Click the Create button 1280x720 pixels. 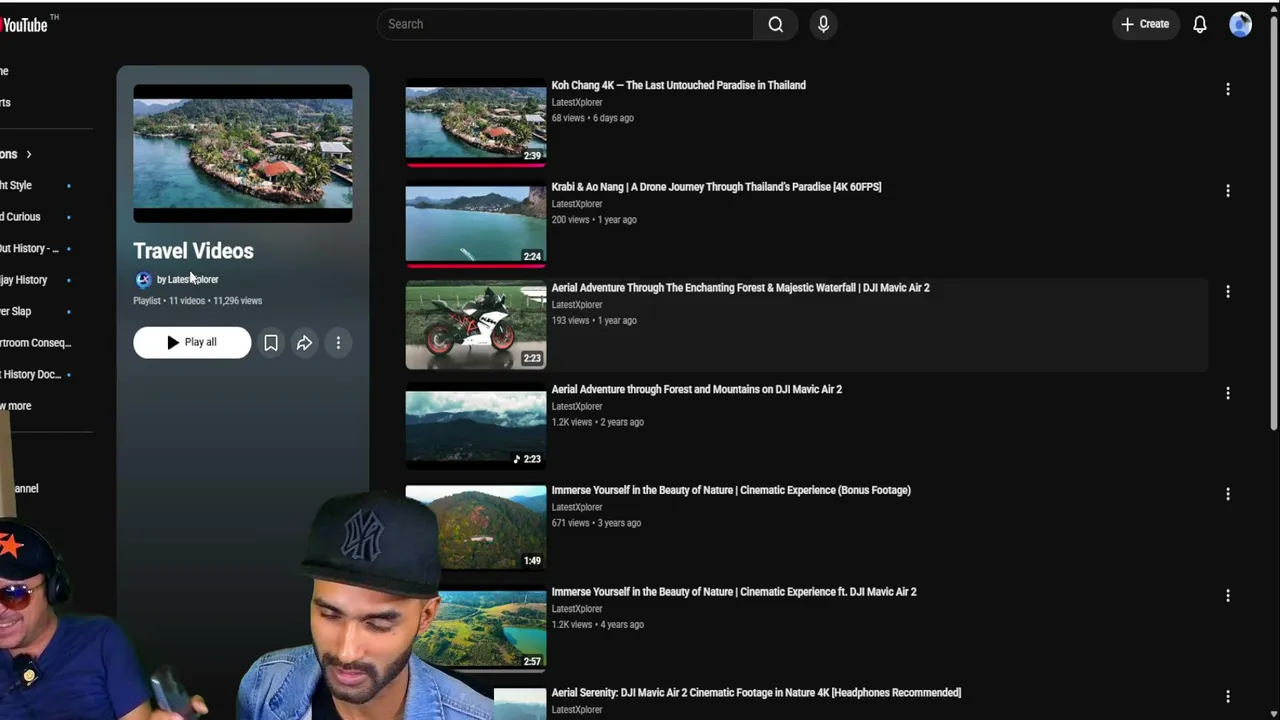pos(1145,24)
